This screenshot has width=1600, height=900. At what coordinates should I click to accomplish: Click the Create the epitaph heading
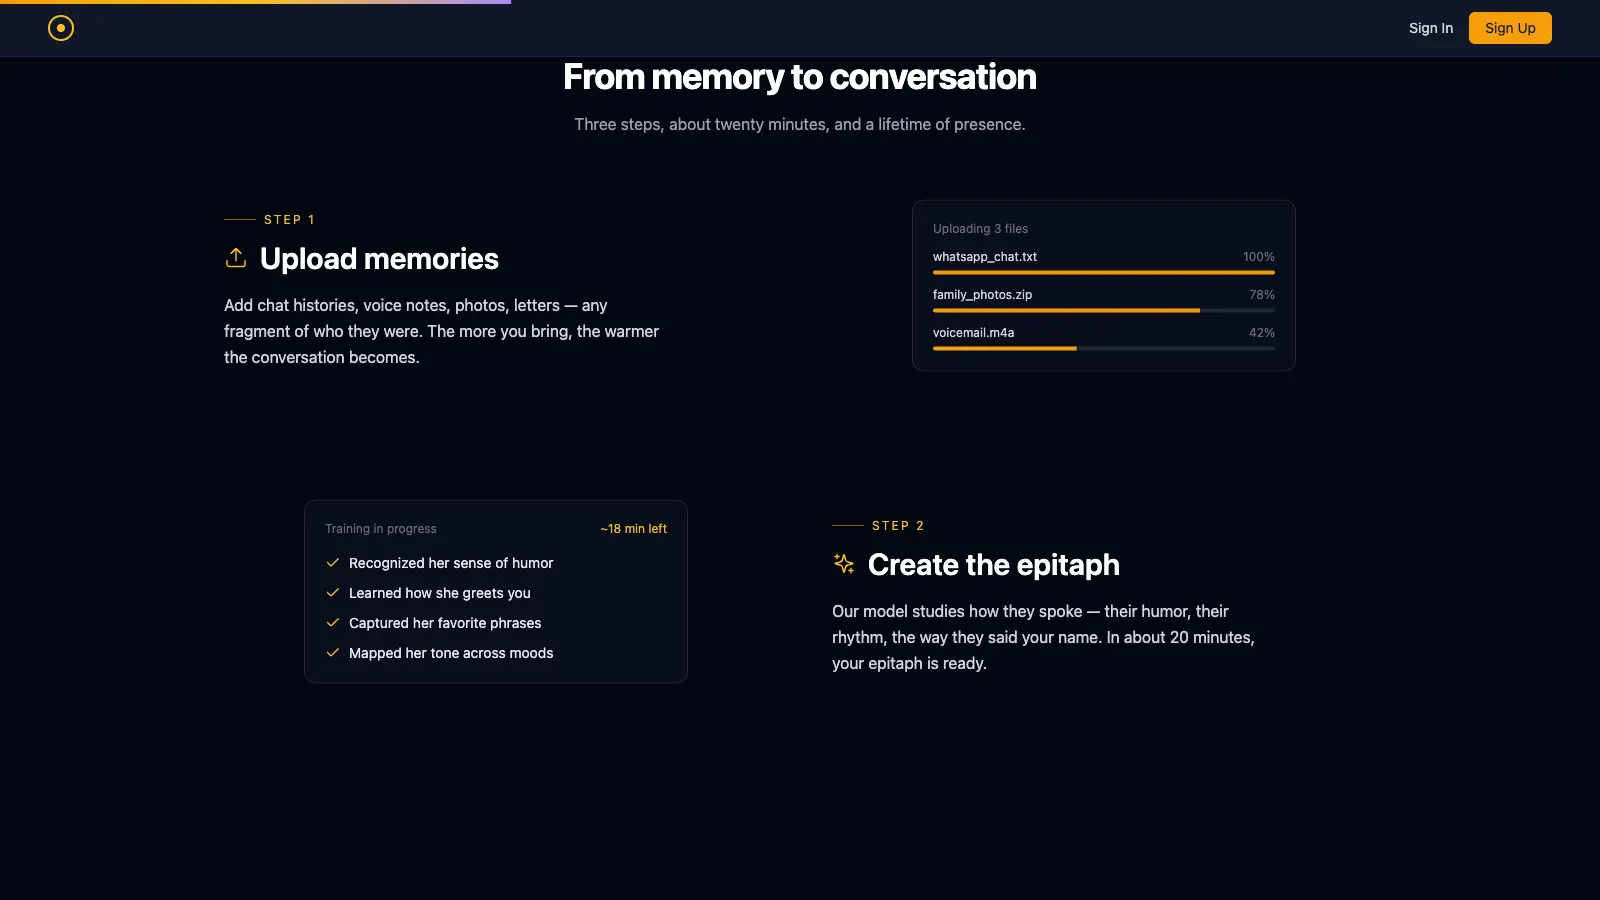pos(994,565)
